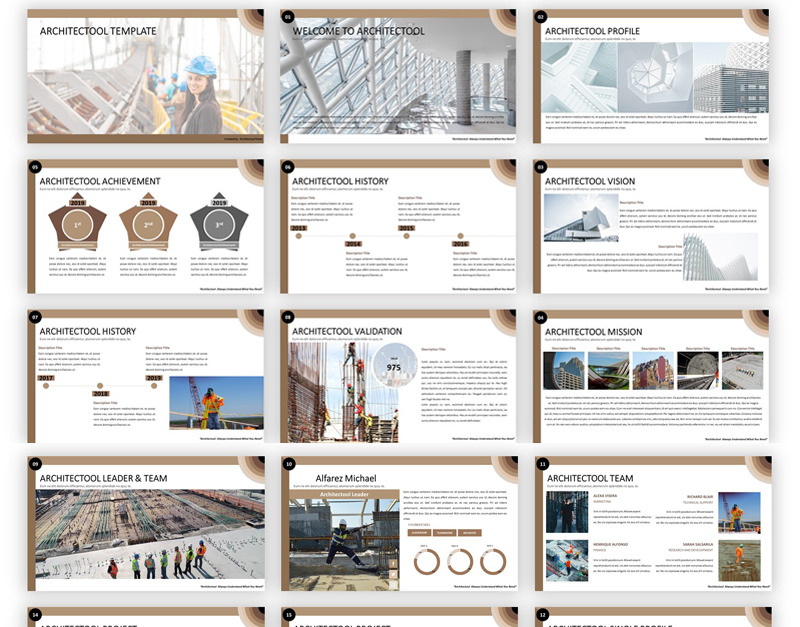Click the slide number badge 10
This screenshot has width=800, height=627.
(289, 464)
